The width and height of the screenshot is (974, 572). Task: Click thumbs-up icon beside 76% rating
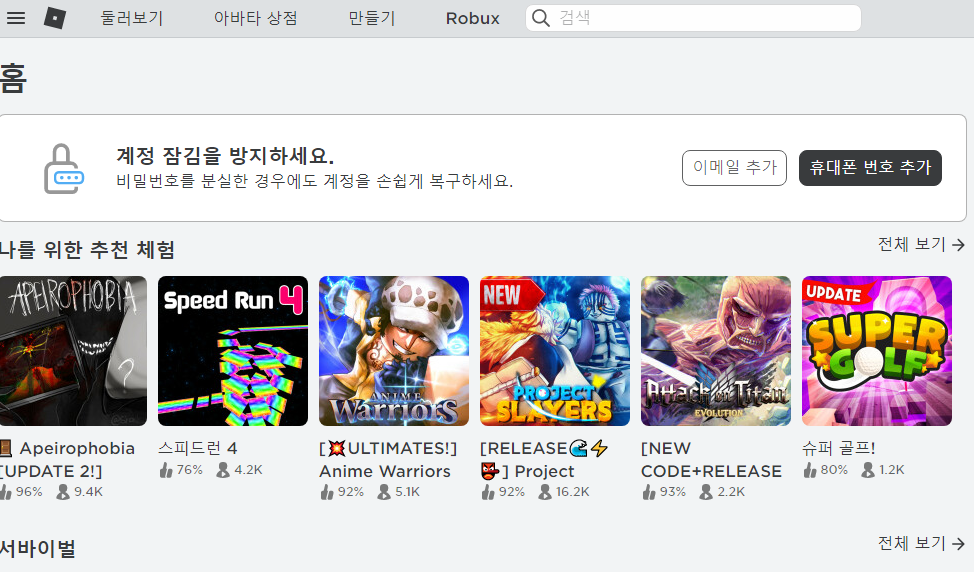(166, 470)
